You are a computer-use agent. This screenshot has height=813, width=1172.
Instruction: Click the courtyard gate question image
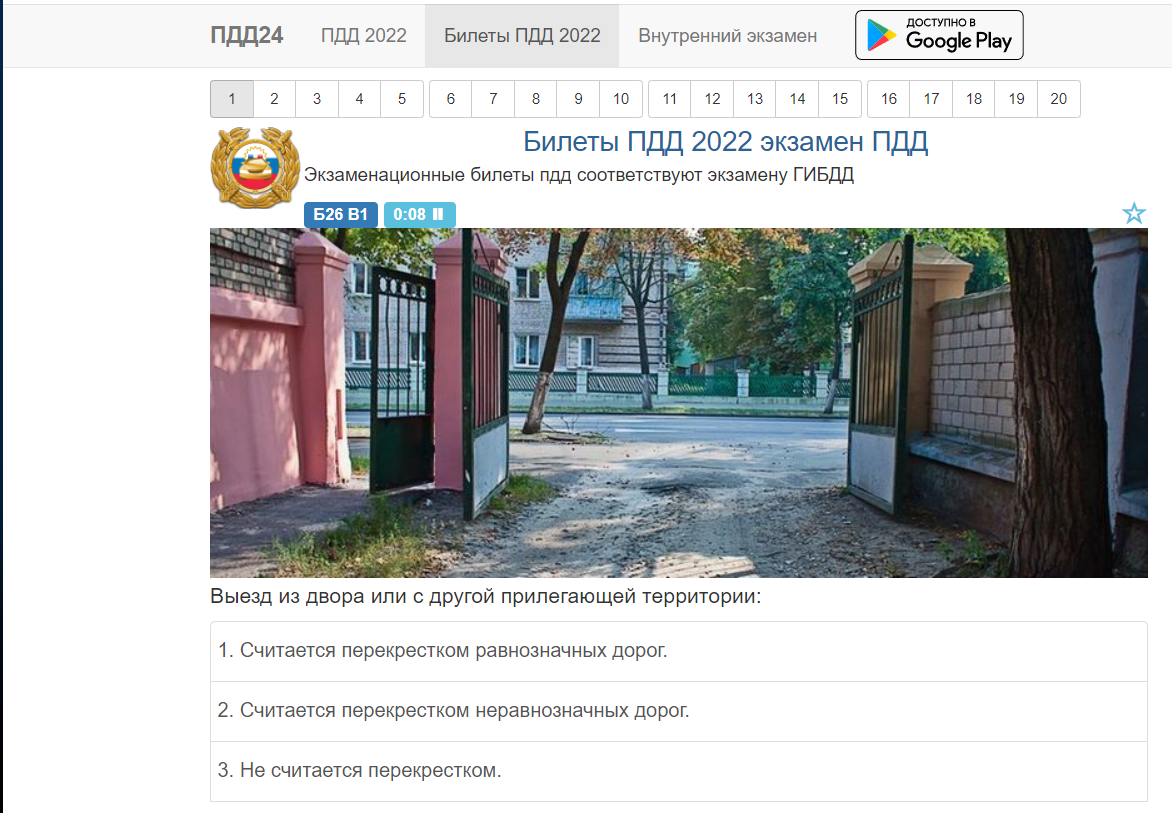(679, 403)
